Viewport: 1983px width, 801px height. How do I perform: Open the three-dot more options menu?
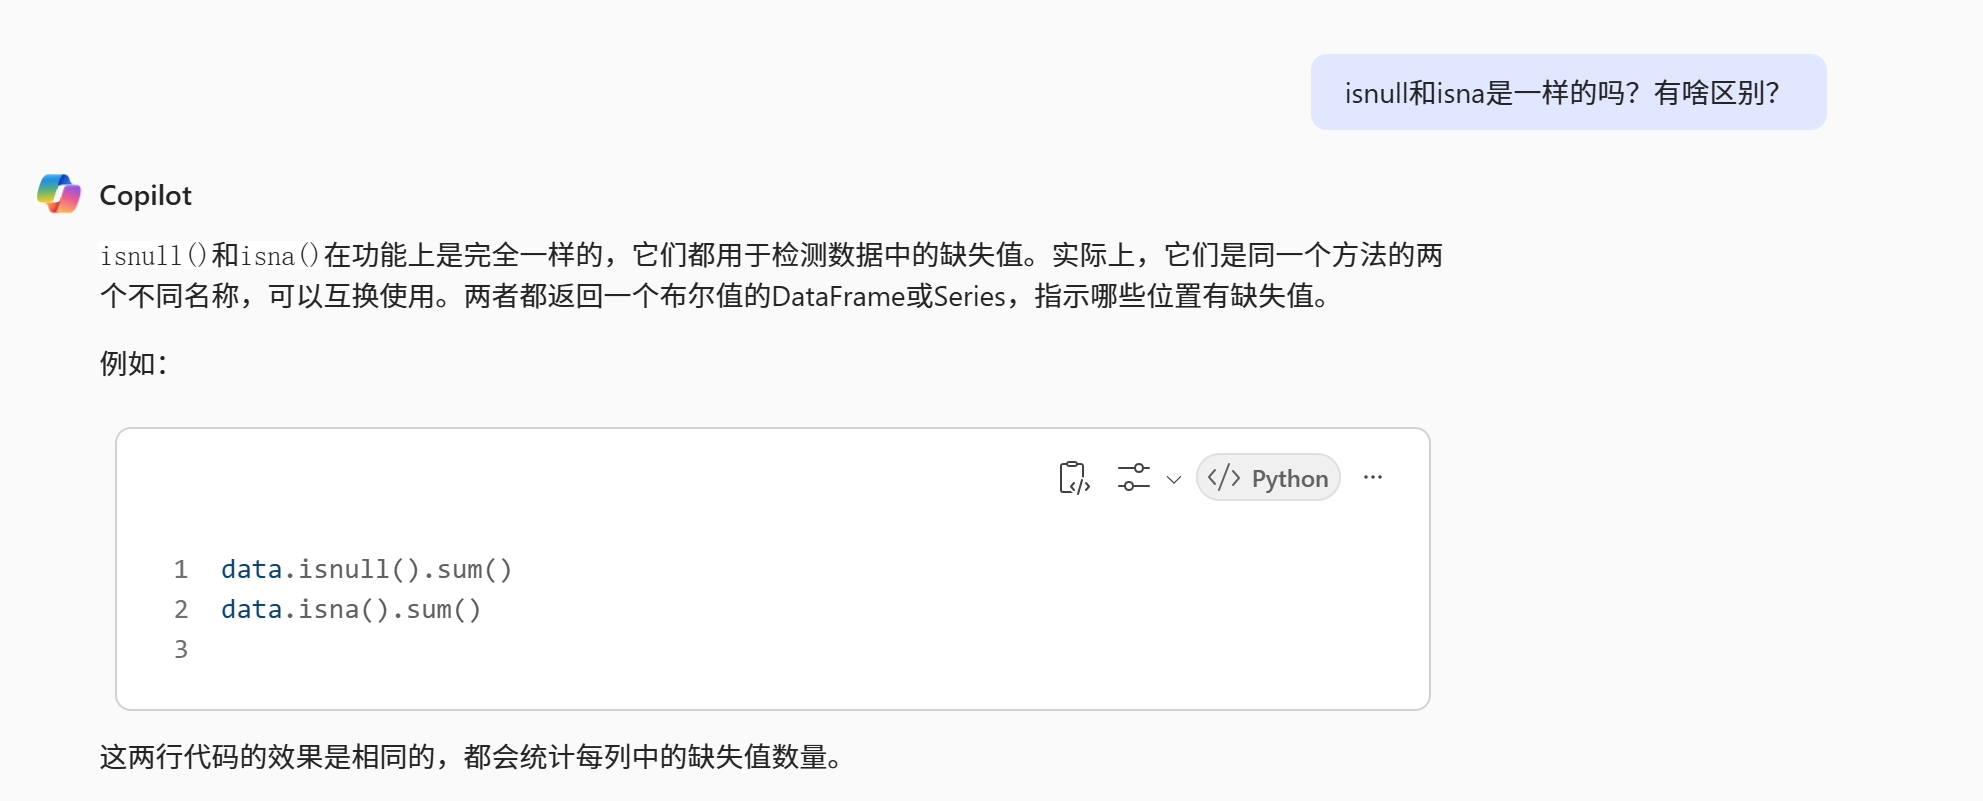pos(1372,478)
